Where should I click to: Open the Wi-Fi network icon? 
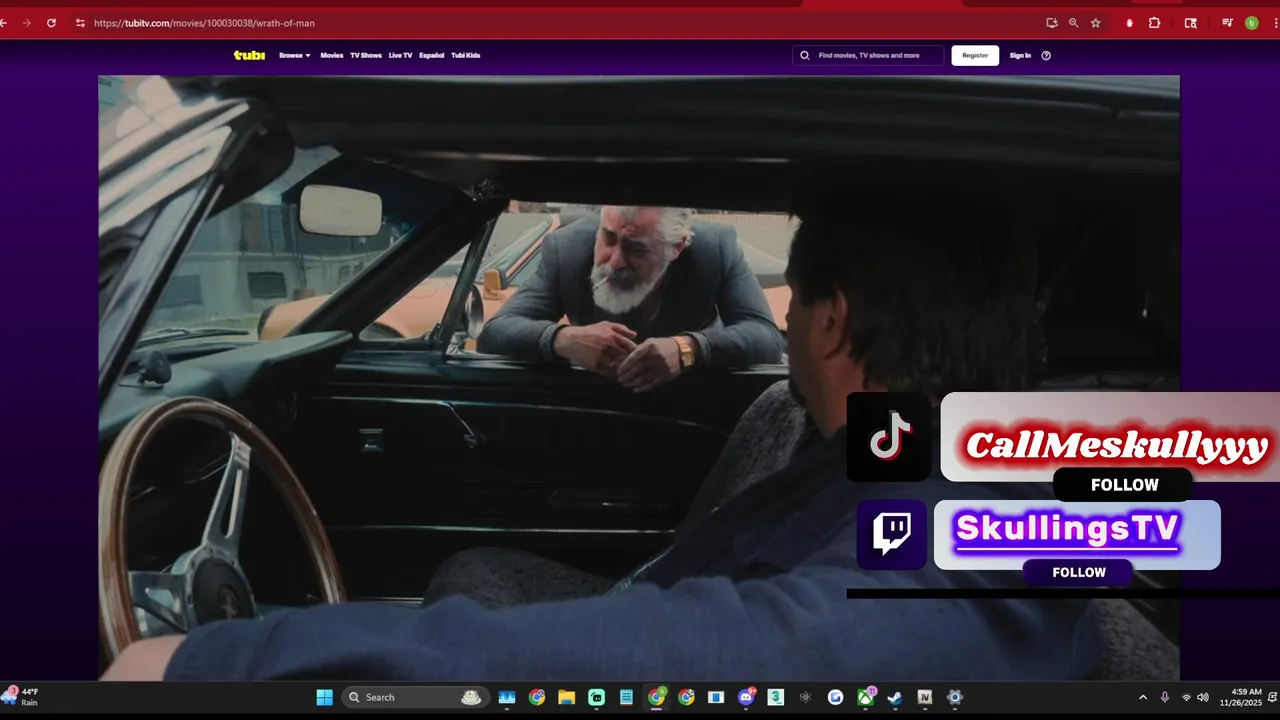click(x=1187, y=697)
